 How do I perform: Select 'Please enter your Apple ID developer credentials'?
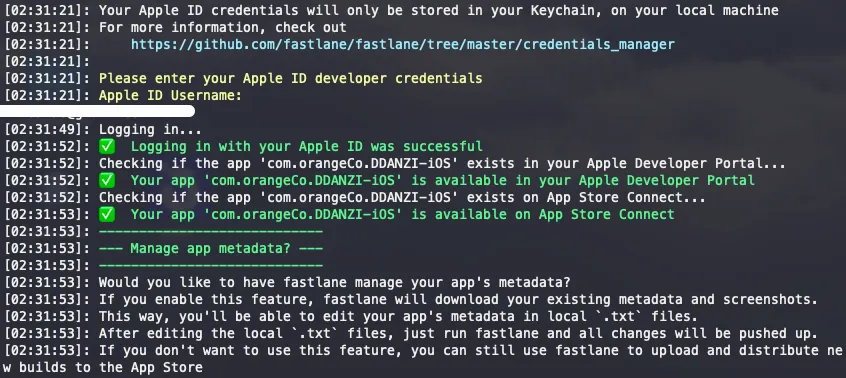pos(290,78)
